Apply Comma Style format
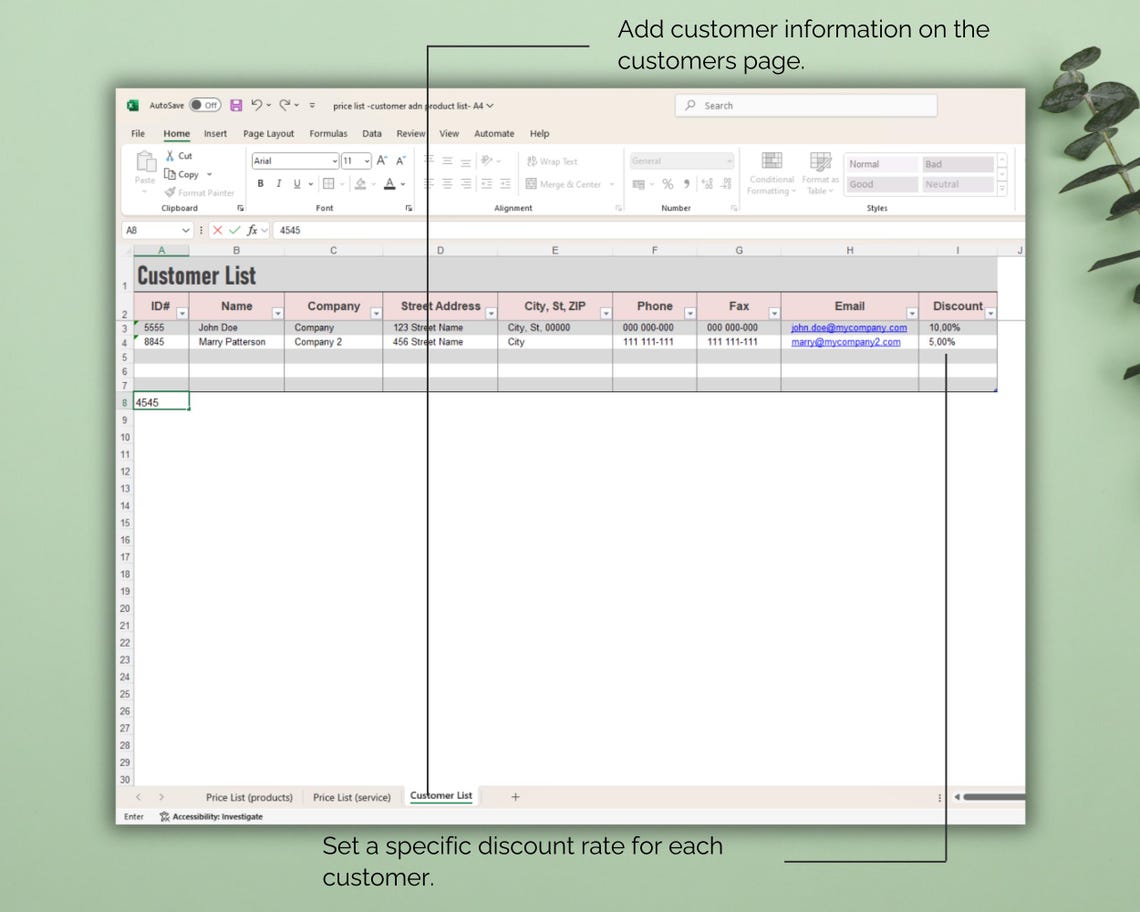Screen dimensions: 1140x912 pyautogui.click(x=686, y=184)
